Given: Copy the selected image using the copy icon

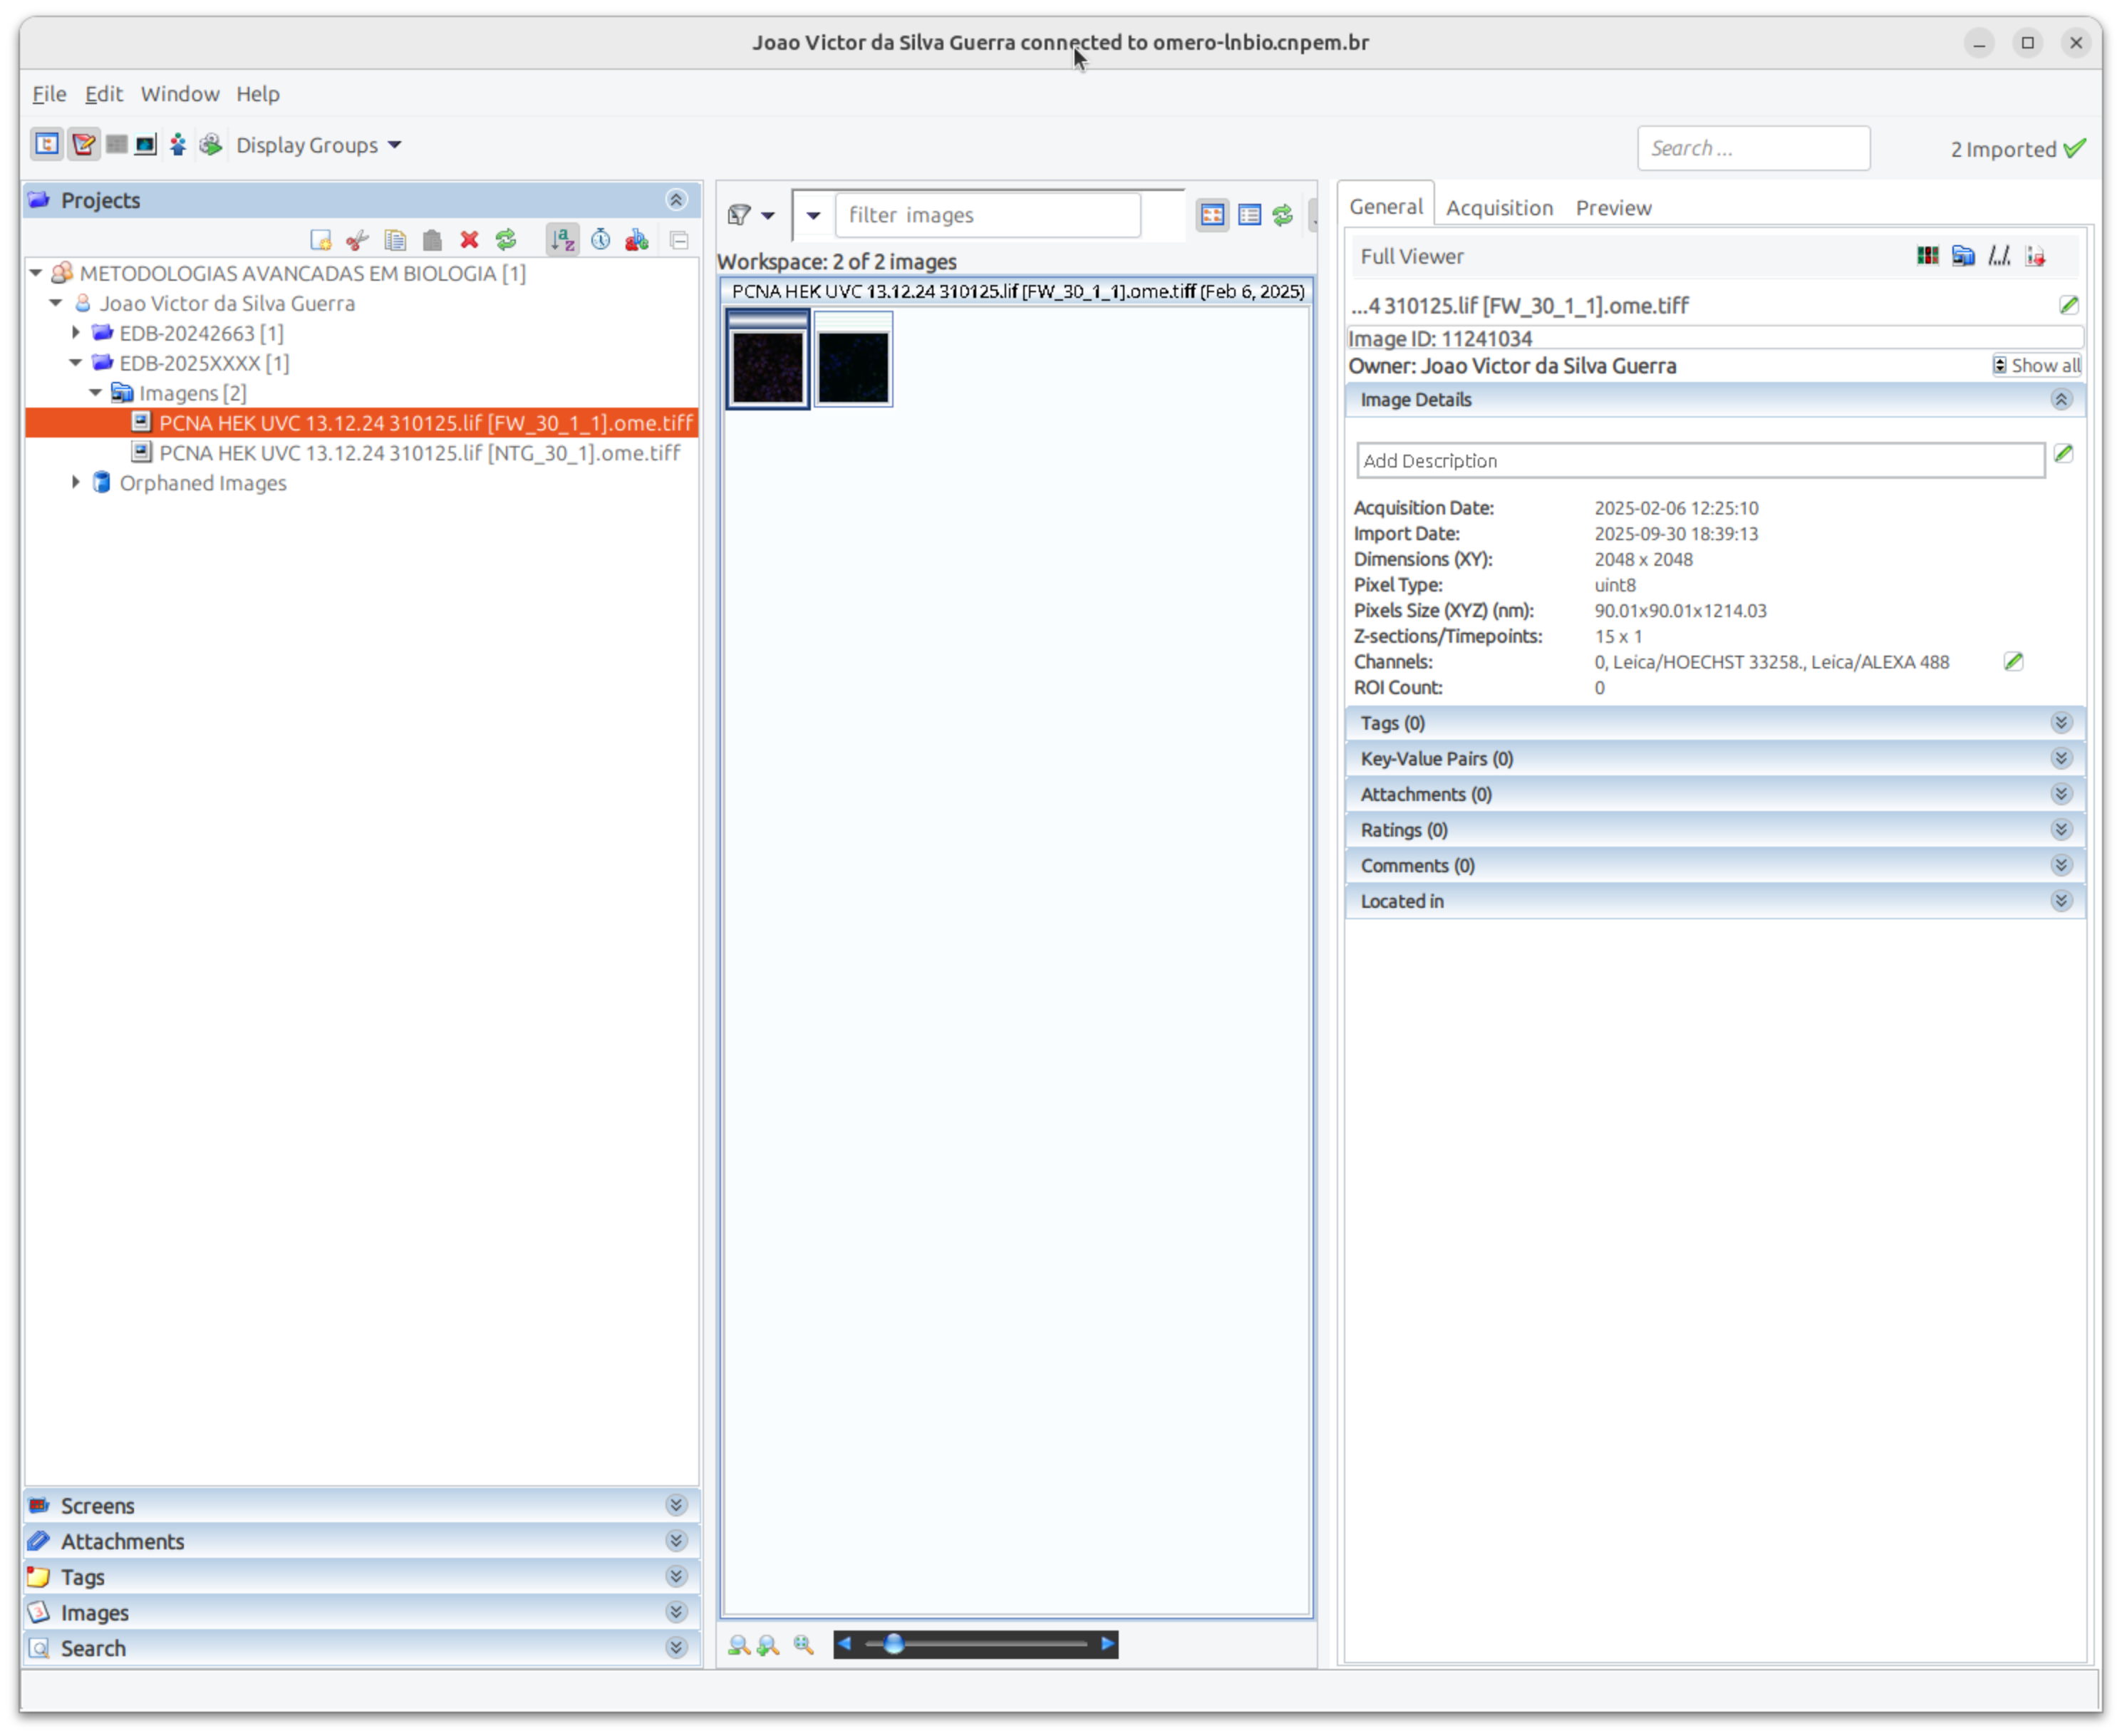Looking at the screenshot, I should [395, 240].
